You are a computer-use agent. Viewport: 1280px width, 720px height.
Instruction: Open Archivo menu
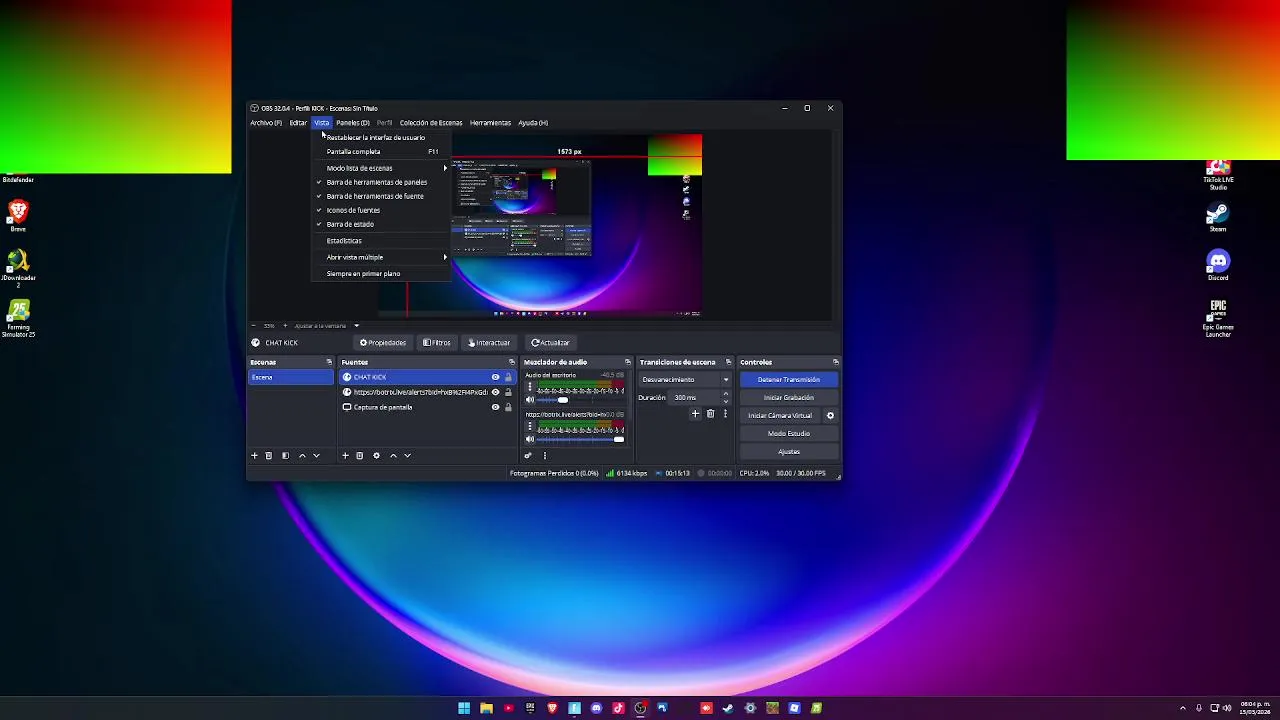click(266, 123)
